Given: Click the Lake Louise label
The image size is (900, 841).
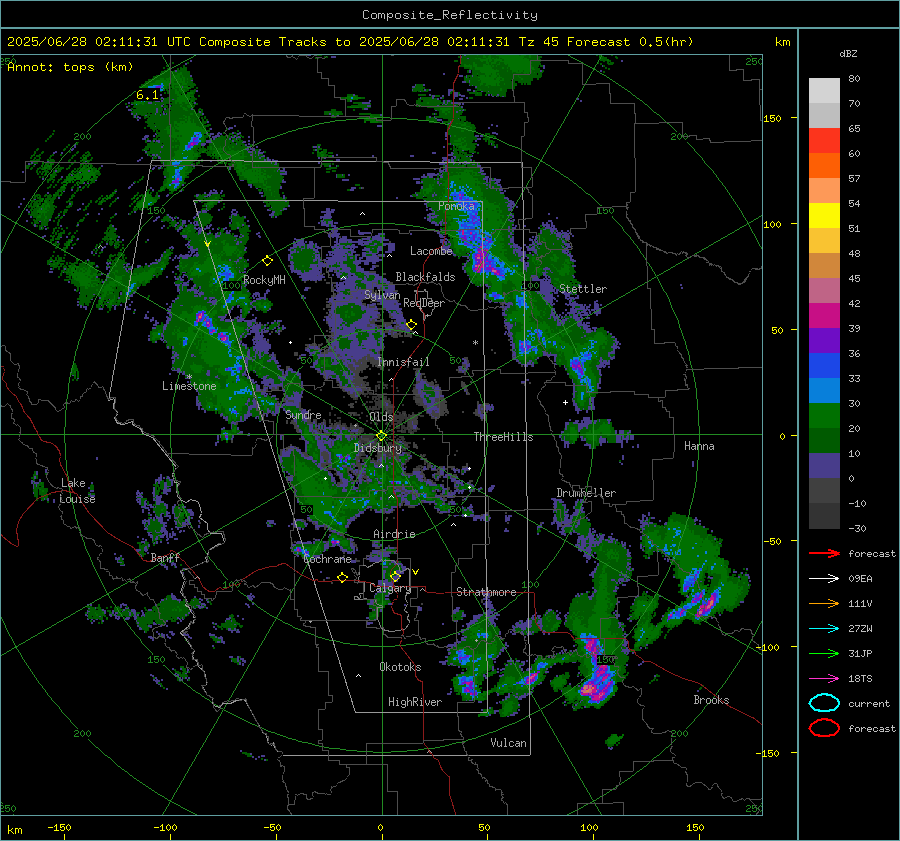Looking at the screenshot, I should 77,491.
